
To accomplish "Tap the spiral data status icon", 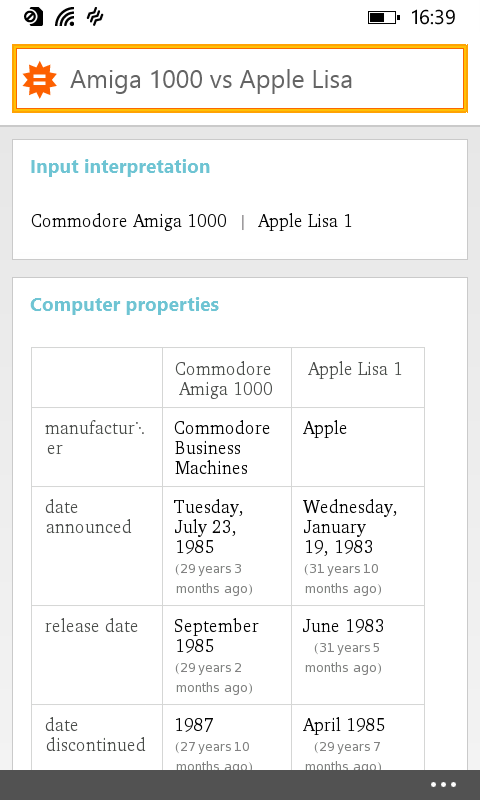I will click(33, 17).
